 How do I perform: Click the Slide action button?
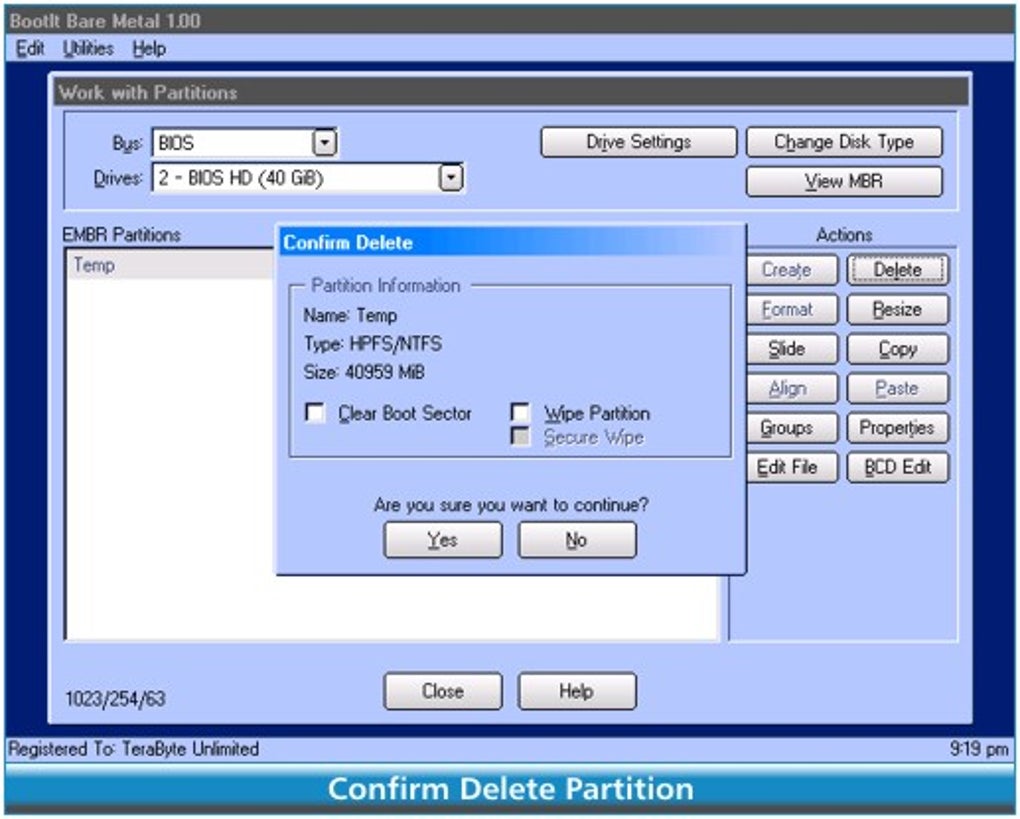tap(791, 349)
